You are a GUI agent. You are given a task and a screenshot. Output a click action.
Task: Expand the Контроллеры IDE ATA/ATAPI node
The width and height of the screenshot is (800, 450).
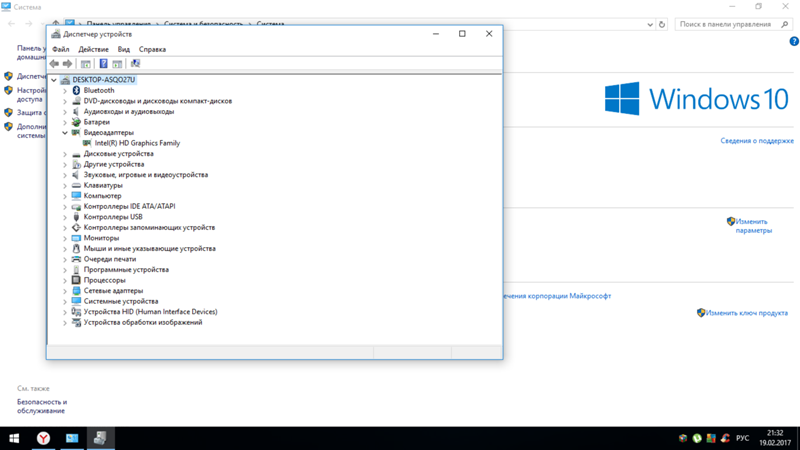pos(65,207)
